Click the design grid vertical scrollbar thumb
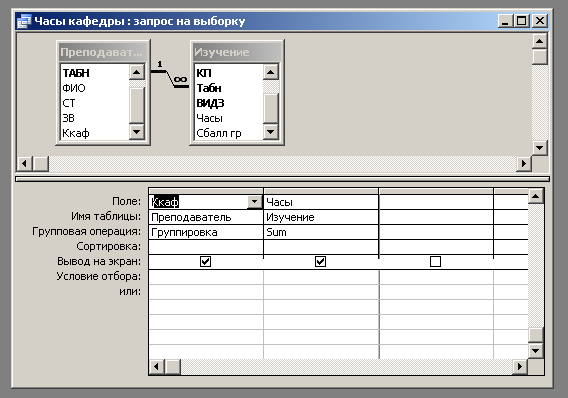This screenshot has height=398, width=568. click(535, 335)
